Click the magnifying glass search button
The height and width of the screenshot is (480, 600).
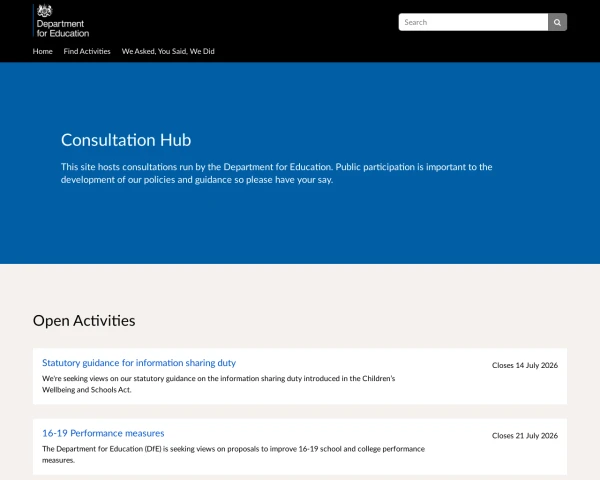(x=557, y=22)
